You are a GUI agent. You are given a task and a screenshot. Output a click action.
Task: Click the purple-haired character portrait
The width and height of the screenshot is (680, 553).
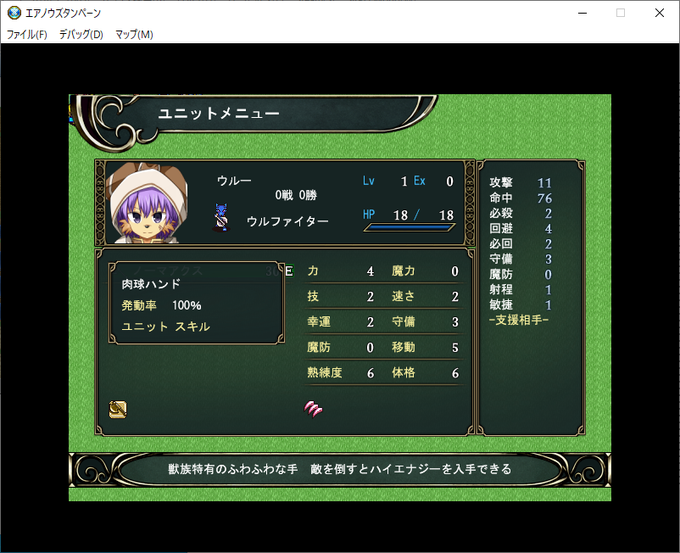coord(147,203)
